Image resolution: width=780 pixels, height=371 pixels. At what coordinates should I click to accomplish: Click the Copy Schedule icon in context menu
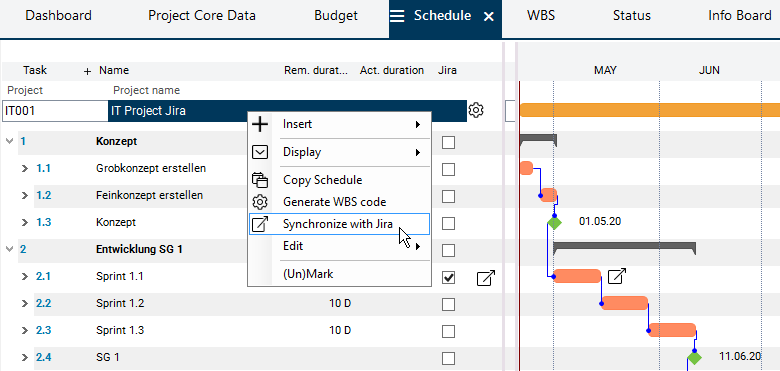pyautogui.click(x=260, y=180)
